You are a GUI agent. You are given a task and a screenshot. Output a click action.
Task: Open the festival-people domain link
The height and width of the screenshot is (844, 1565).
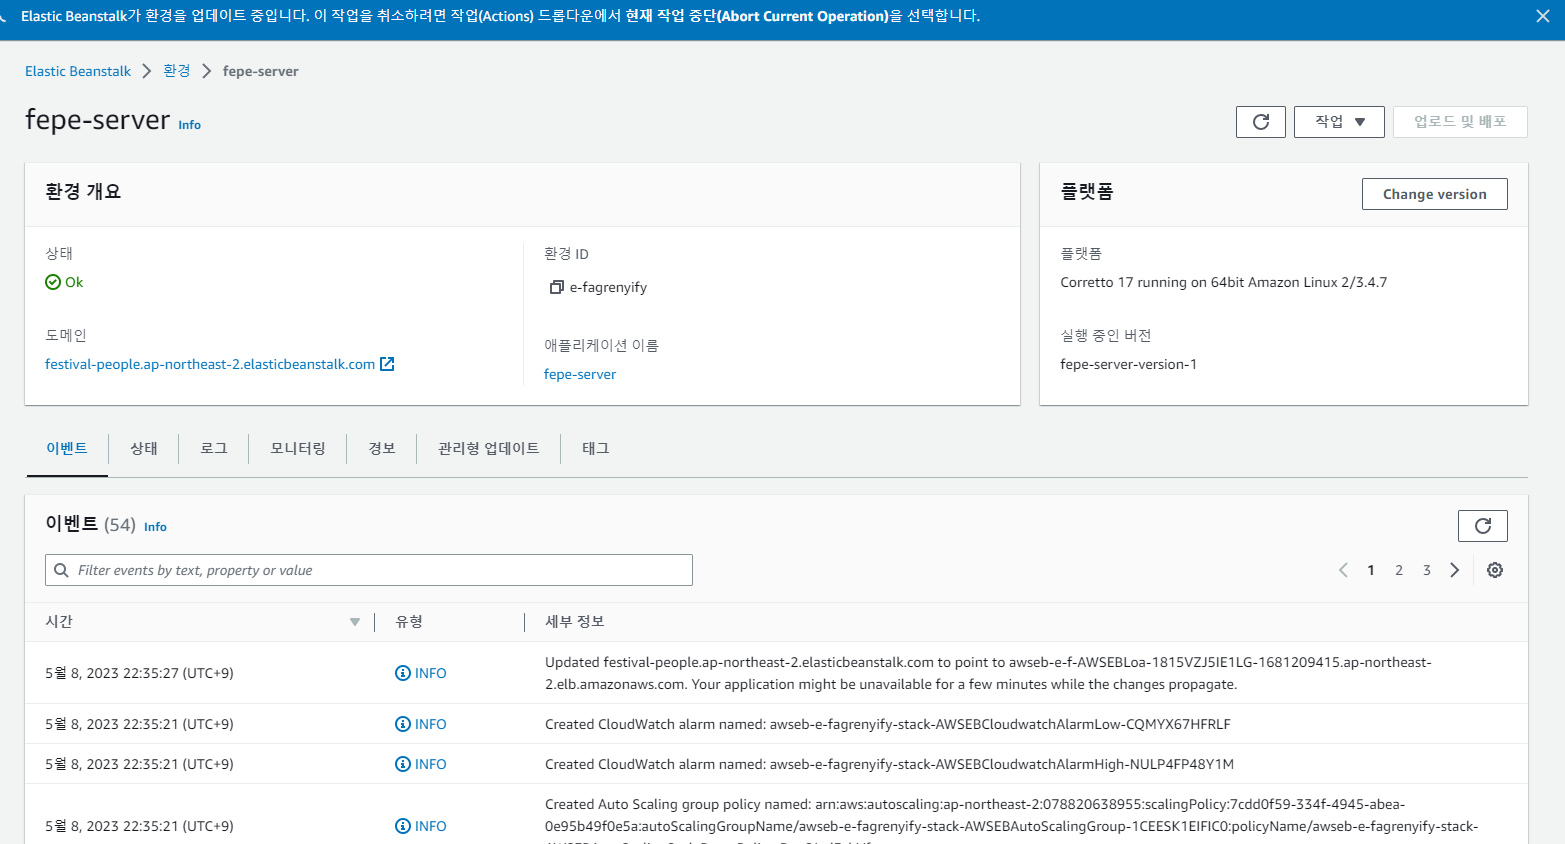[210, 364]
